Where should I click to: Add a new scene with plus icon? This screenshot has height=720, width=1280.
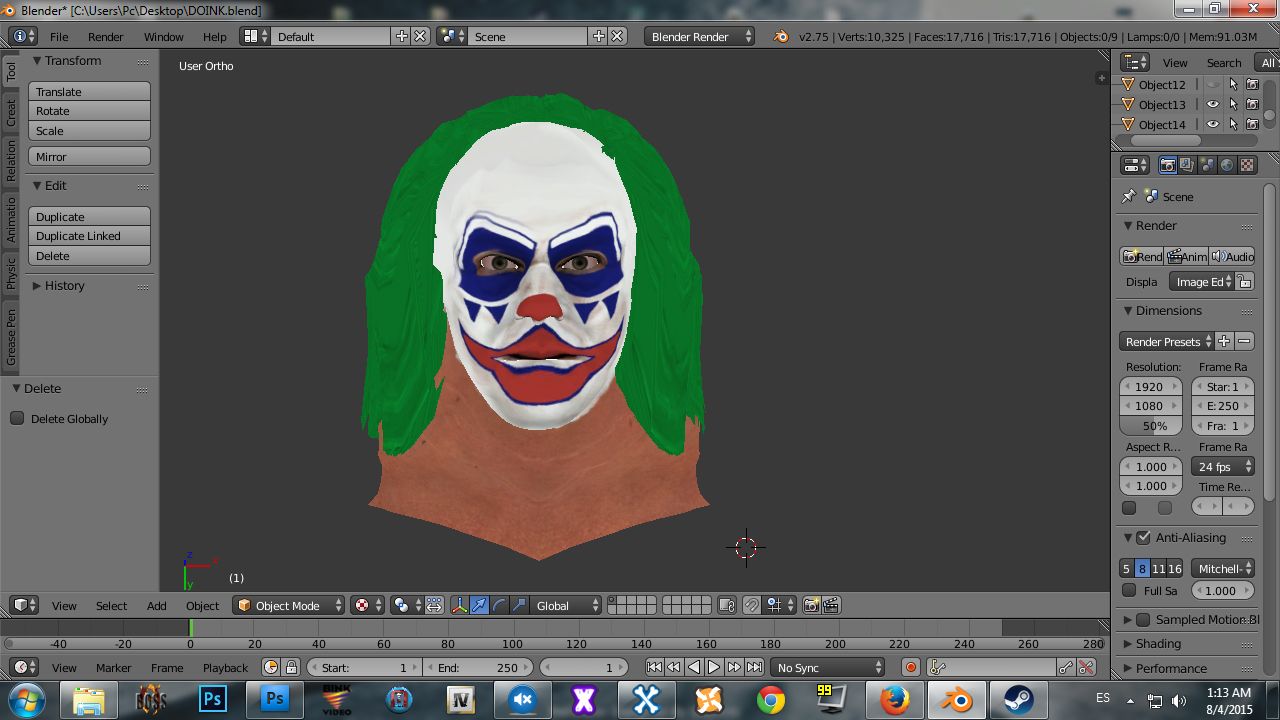coord(599,36)
